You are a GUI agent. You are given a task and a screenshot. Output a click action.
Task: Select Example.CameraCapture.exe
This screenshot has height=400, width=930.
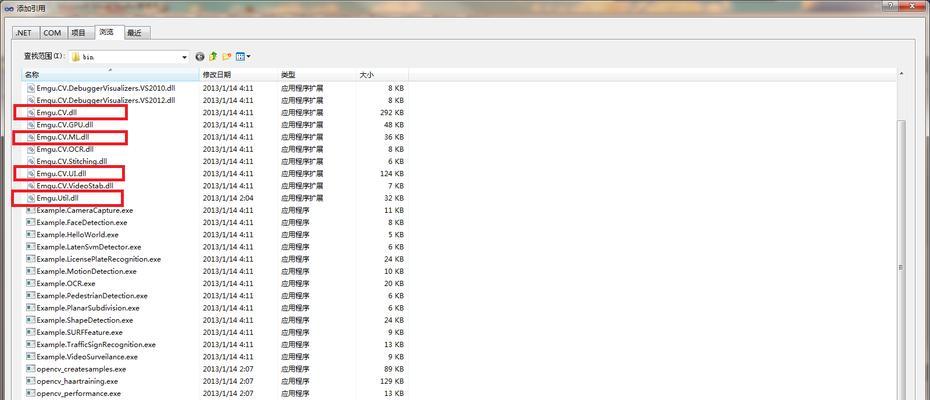[85, 210]
